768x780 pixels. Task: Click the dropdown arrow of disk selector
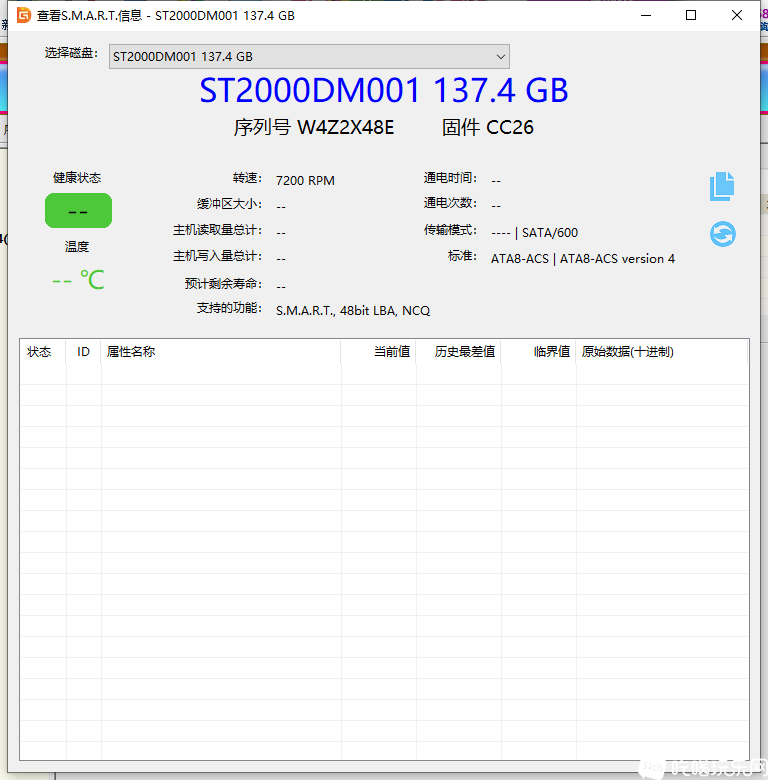coord(500,57)
